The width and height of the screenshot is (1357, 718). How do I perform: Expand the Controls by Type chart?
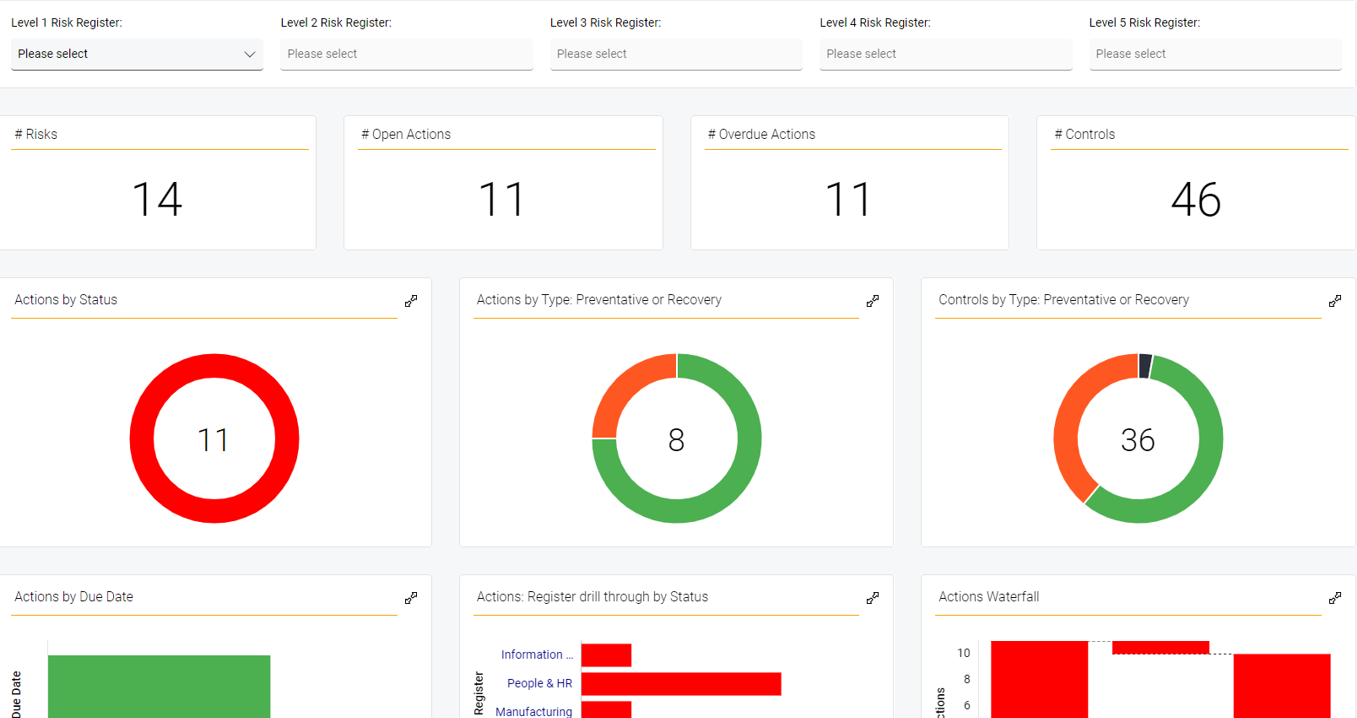pyautogui.click(x=1335, y=300)
